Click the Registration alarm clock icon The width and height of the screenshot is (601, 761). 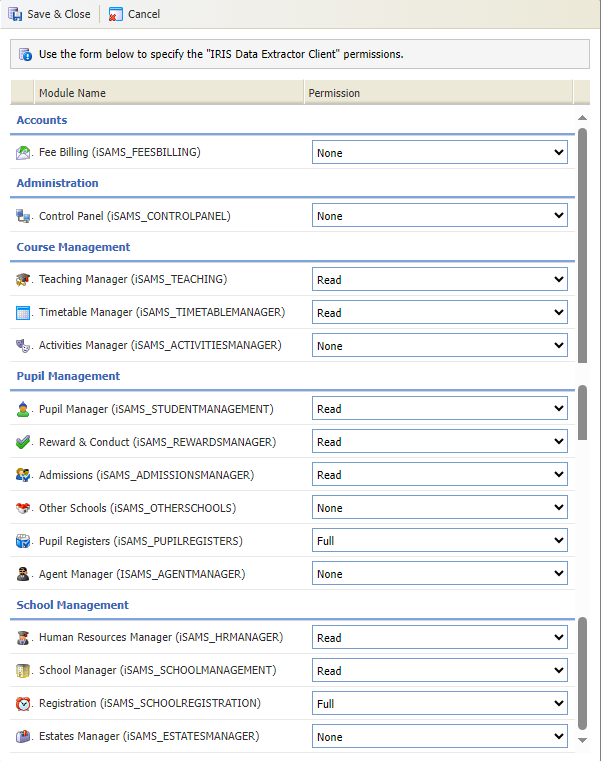(23, 703)
